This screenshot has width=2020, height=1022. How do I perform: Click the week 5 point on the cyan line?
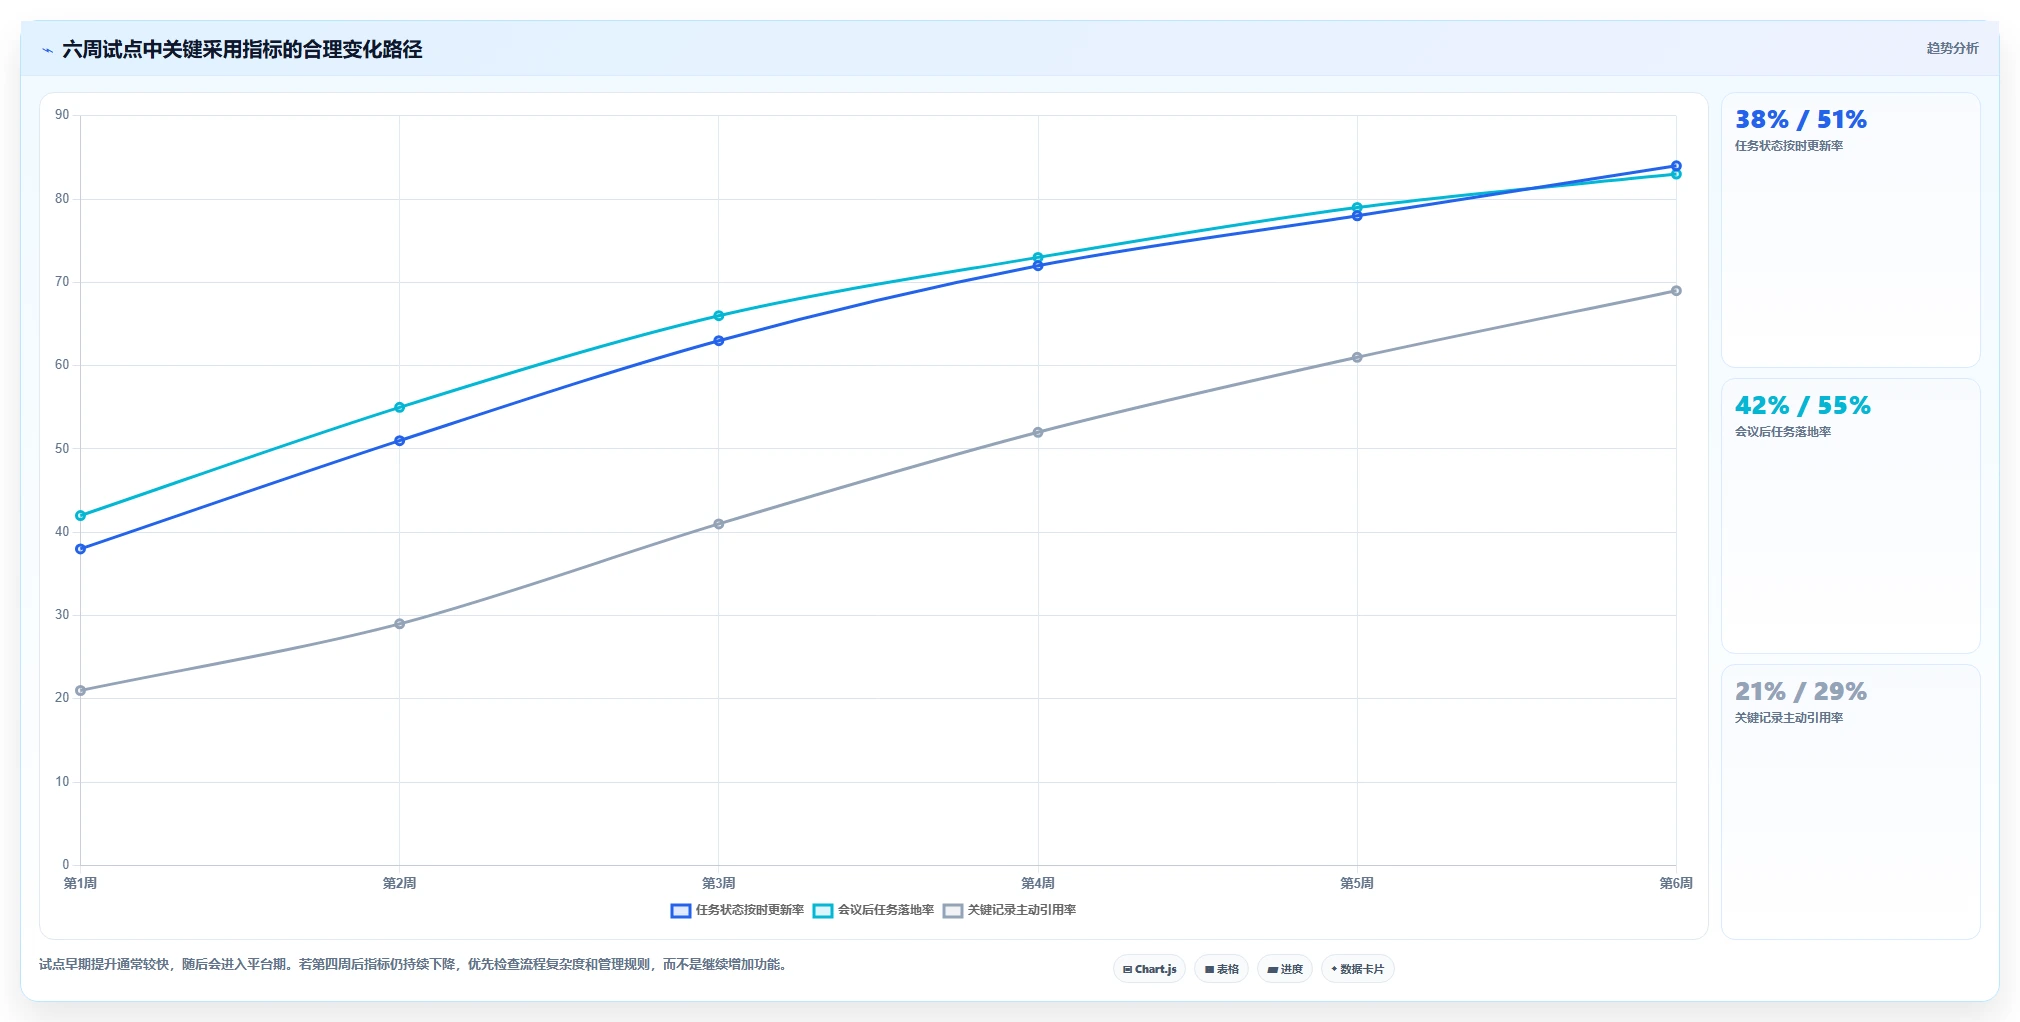click(1357, 207)
